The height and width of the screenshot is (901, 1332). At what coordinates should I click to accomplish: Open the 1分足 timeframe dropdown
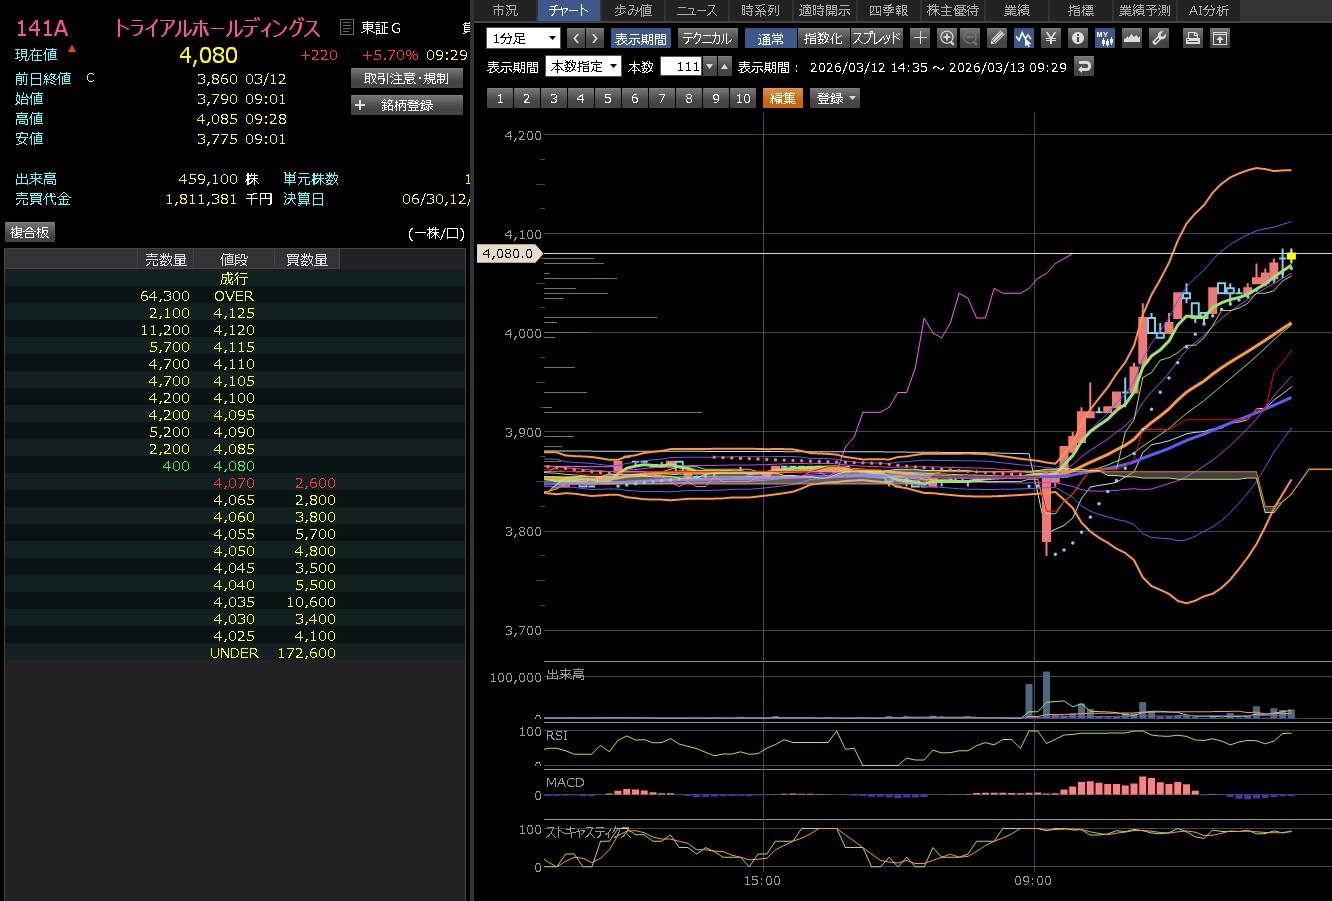click(x=523, y=38)
